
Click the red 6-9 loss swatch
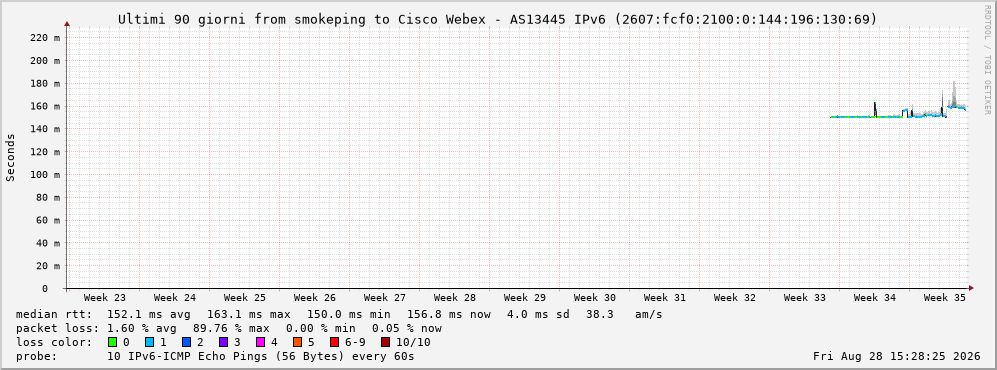point(334,342)
